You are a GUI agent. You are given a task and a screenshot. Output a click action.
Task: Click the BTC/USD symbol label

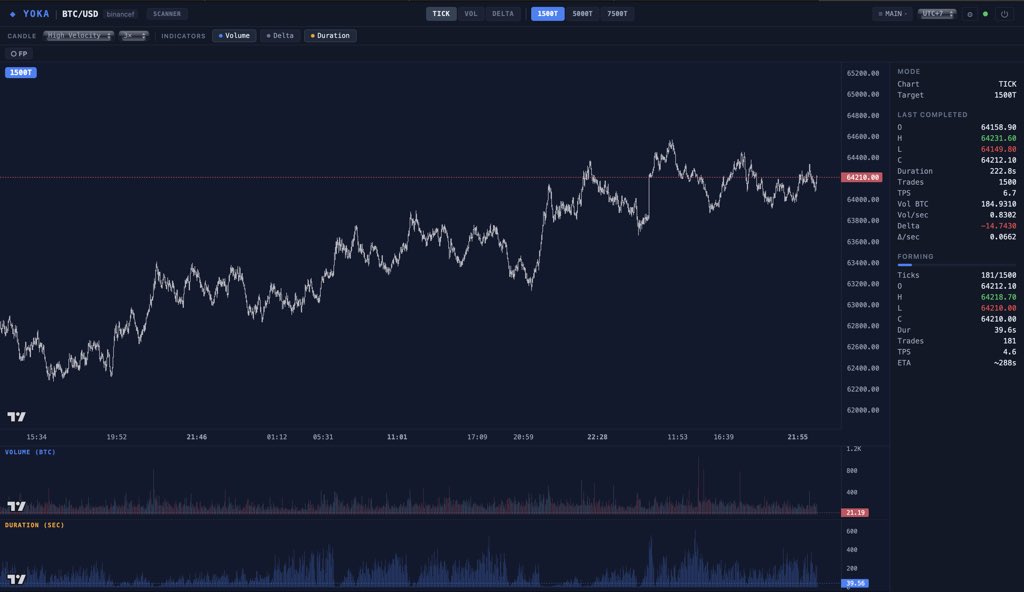(80, 14)
